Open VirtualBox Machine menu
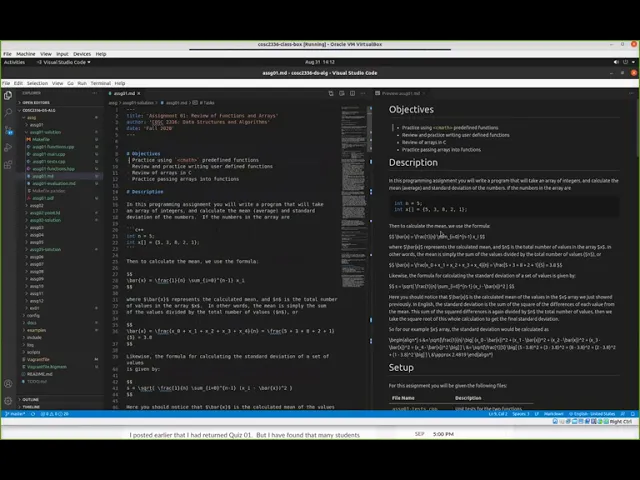 tap(26, 54)
